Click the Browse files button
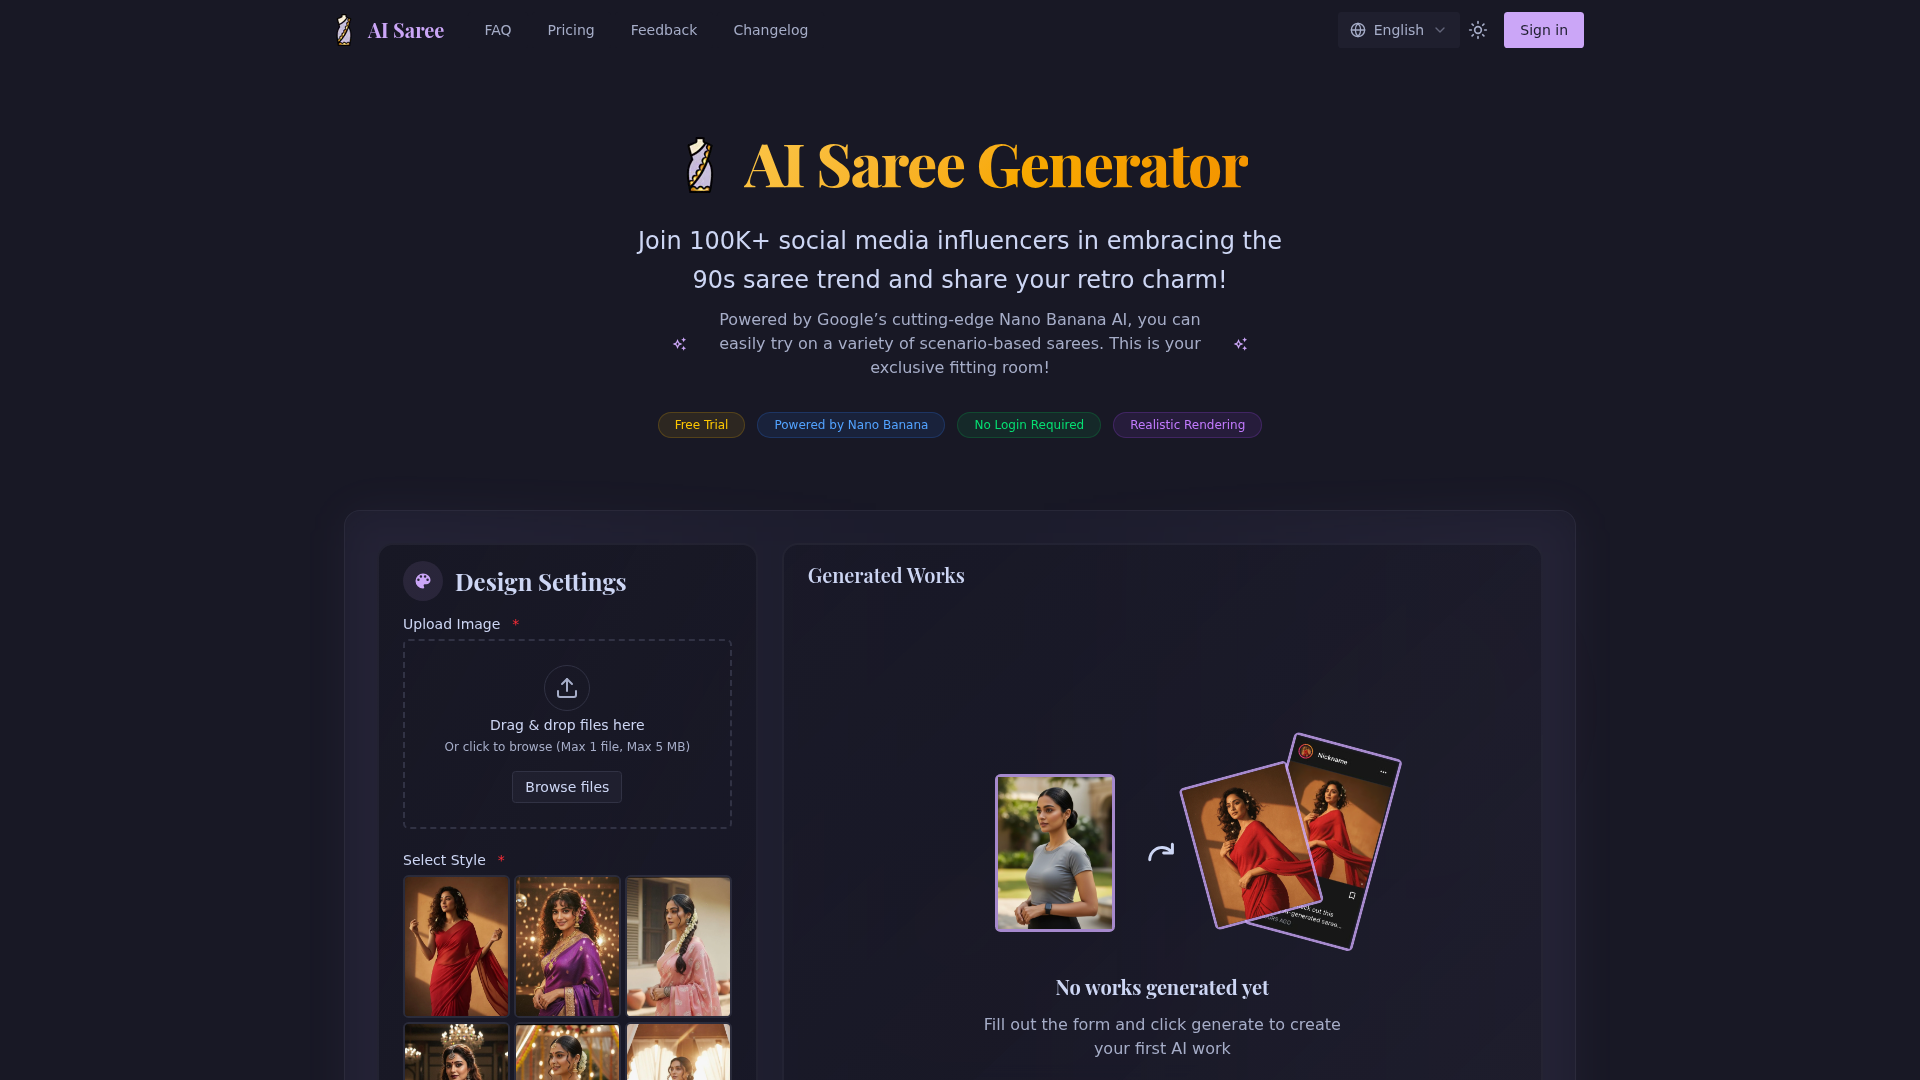The height and width of the screenshot is (1080, 1920). point(567,787)
